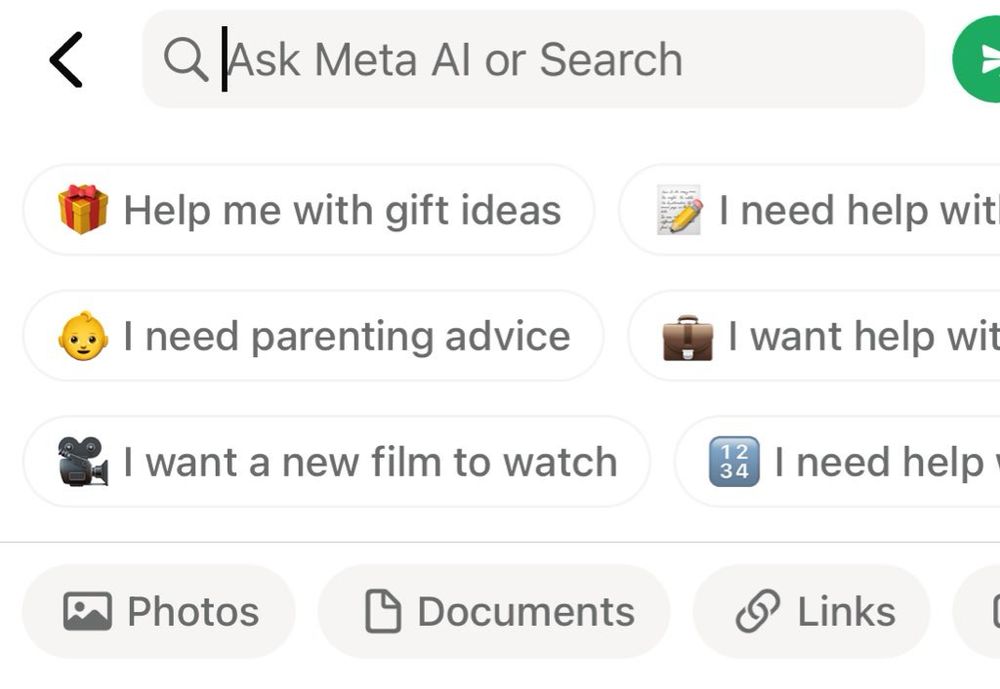Screen dimensions: 1000x689
Task: Go back using the left arrow
Action: click(x=66, y=60)
